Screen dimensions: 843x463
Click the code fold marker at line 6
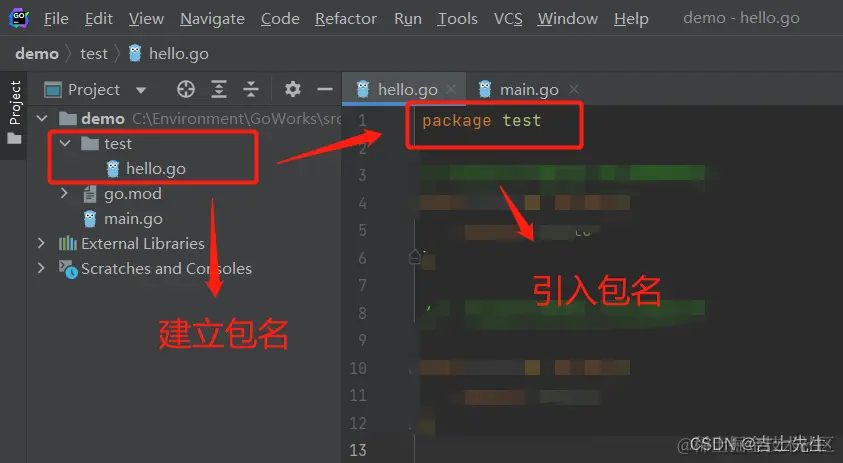(x=415, y=257)
